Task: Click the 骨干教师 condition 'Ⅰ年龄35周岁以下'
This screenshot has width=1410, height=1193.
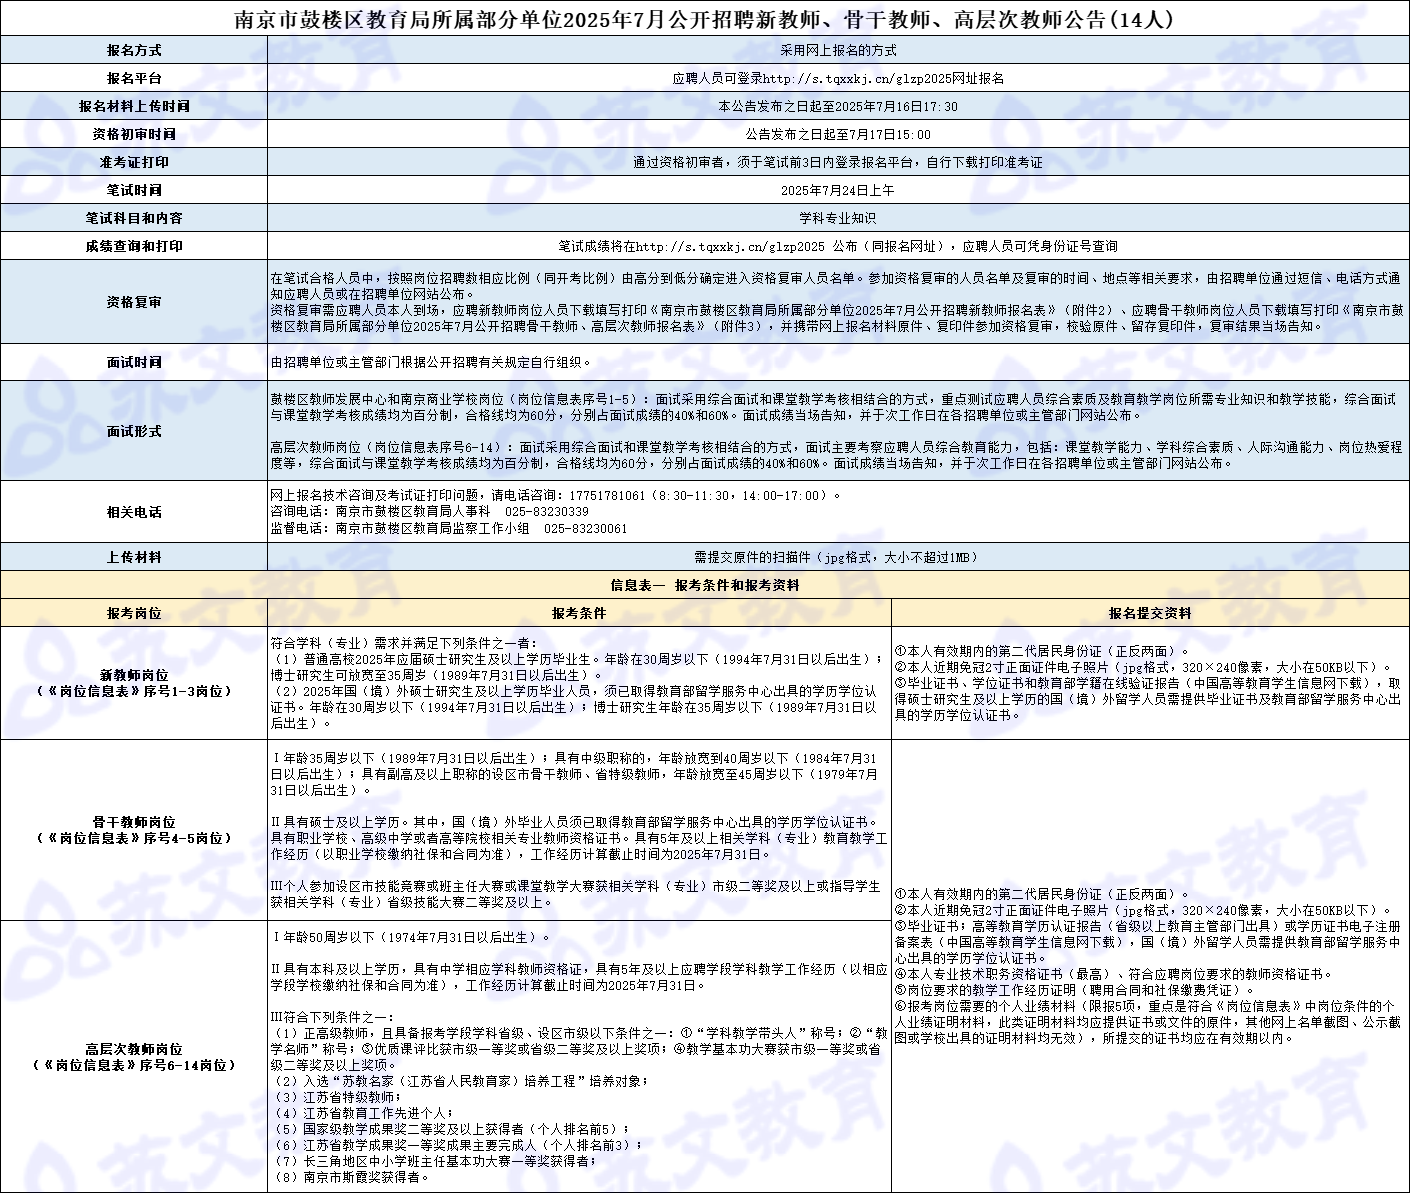Action: 575,774
